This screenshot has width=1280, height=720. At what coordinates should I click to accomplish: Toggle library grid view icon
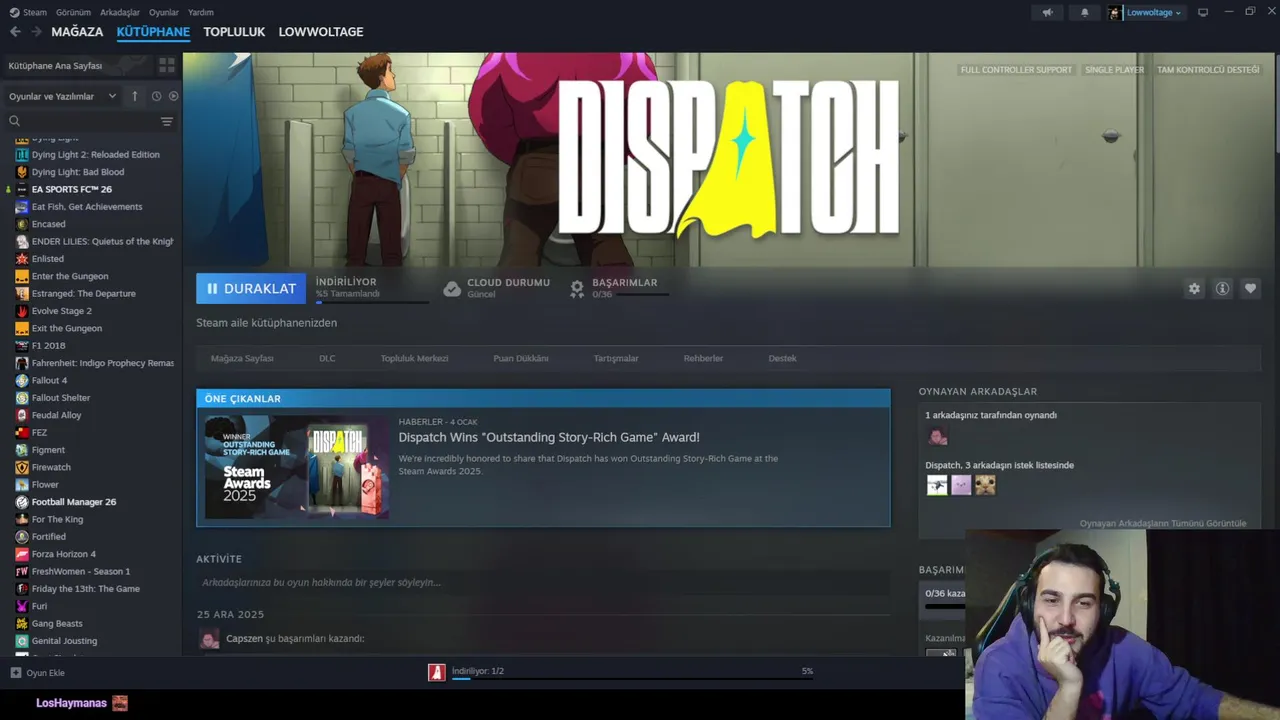click(167, 65)
